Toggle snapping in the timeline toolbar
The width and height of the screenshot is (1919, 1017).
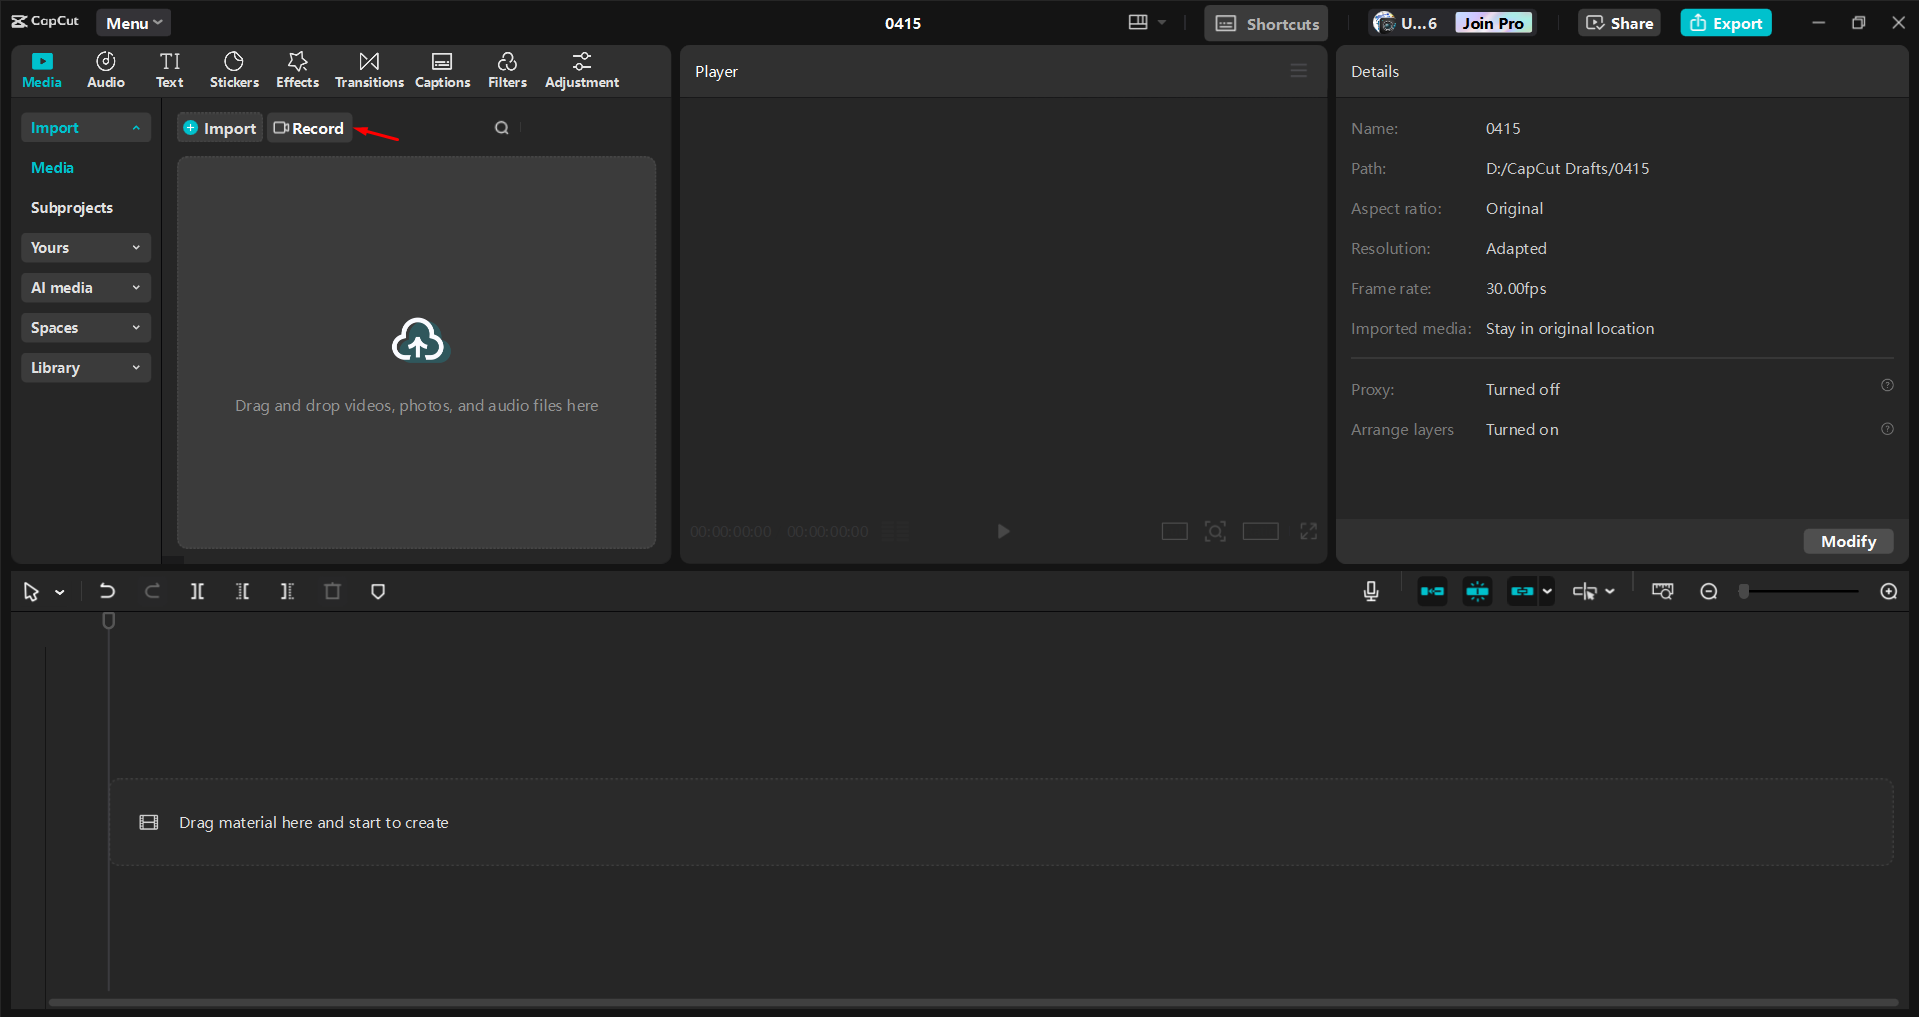pos(1476,591)
